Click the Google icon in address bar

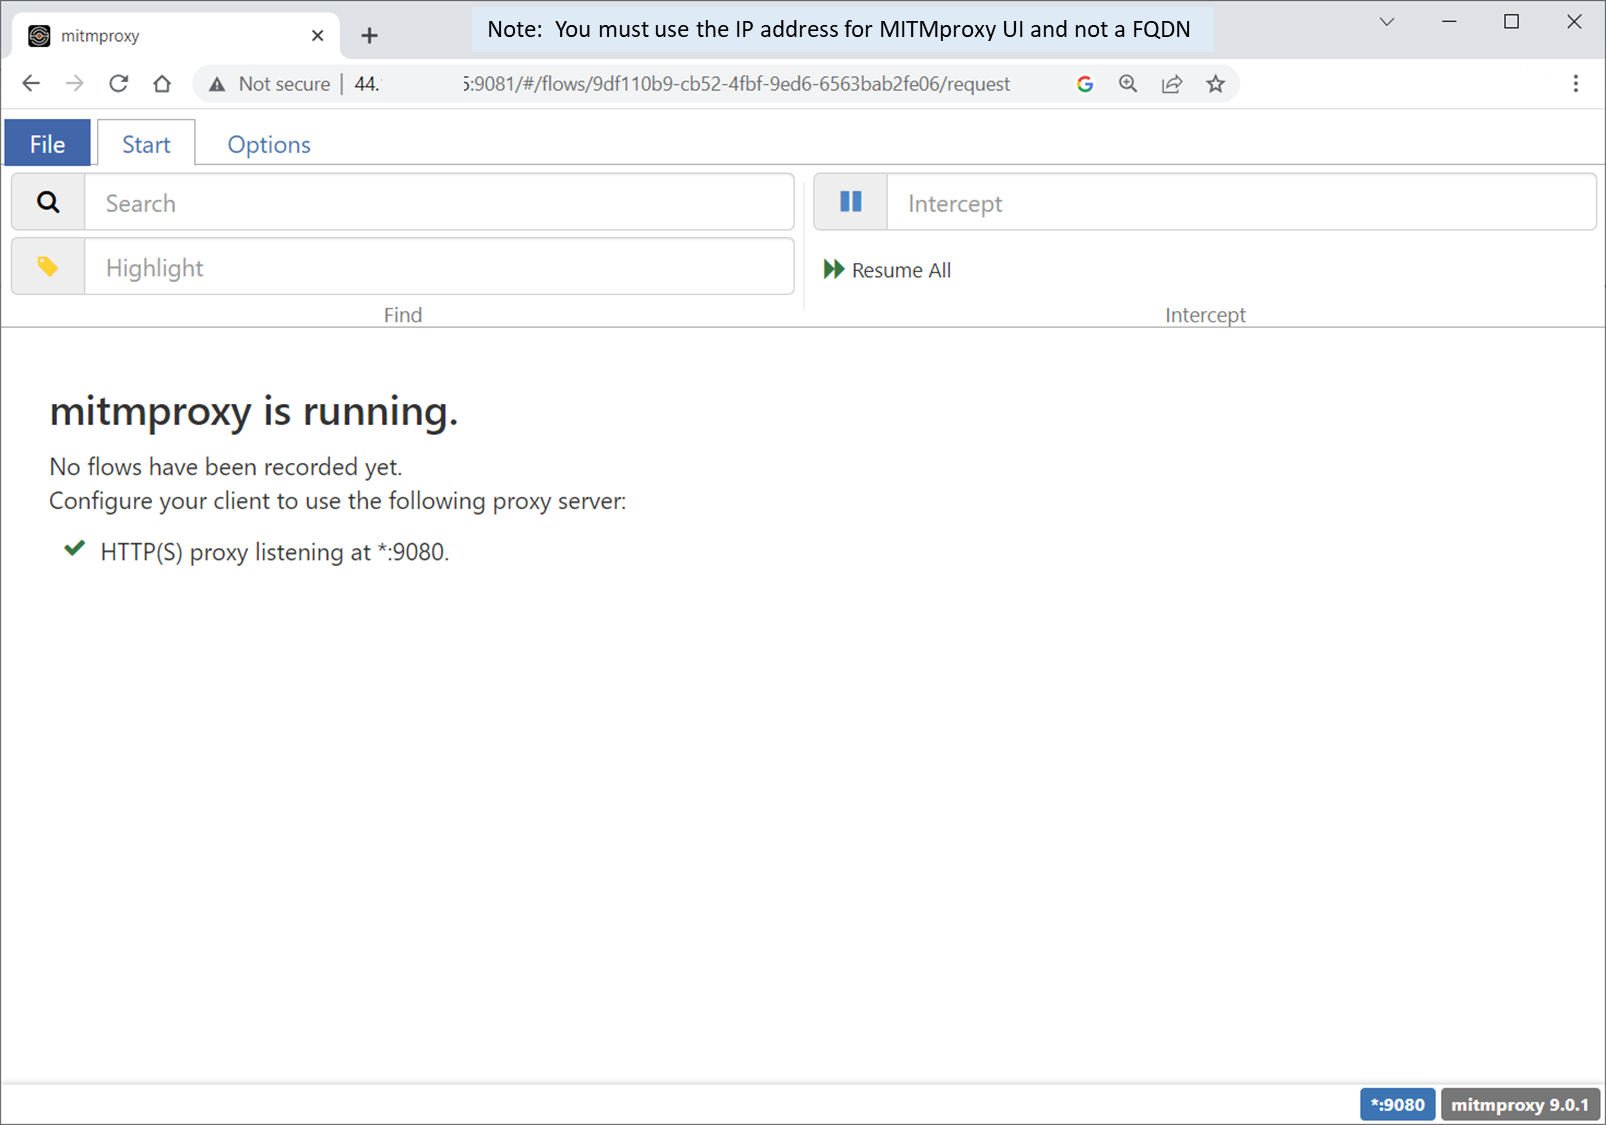tap(1084, 84)
